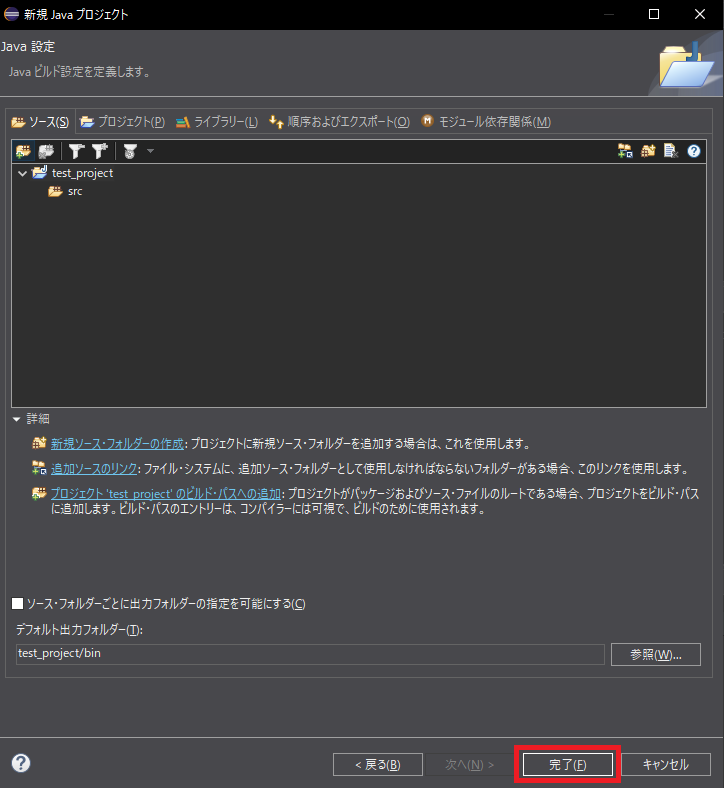This screenshot has height=788, width=724.
Task: Maximize the 新規 Java プロジェクト dialog
Action: [x=654, y=14]
